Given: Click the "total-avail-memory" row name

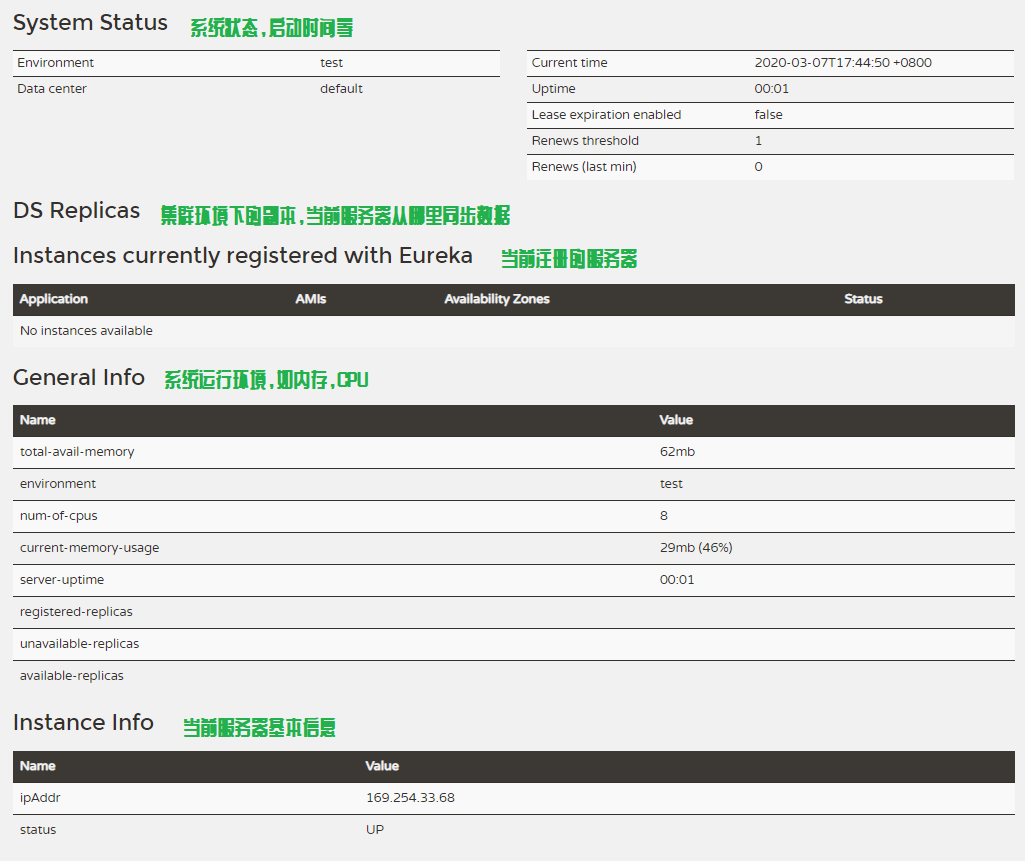Looking at the screenshot, I should 77,452.
